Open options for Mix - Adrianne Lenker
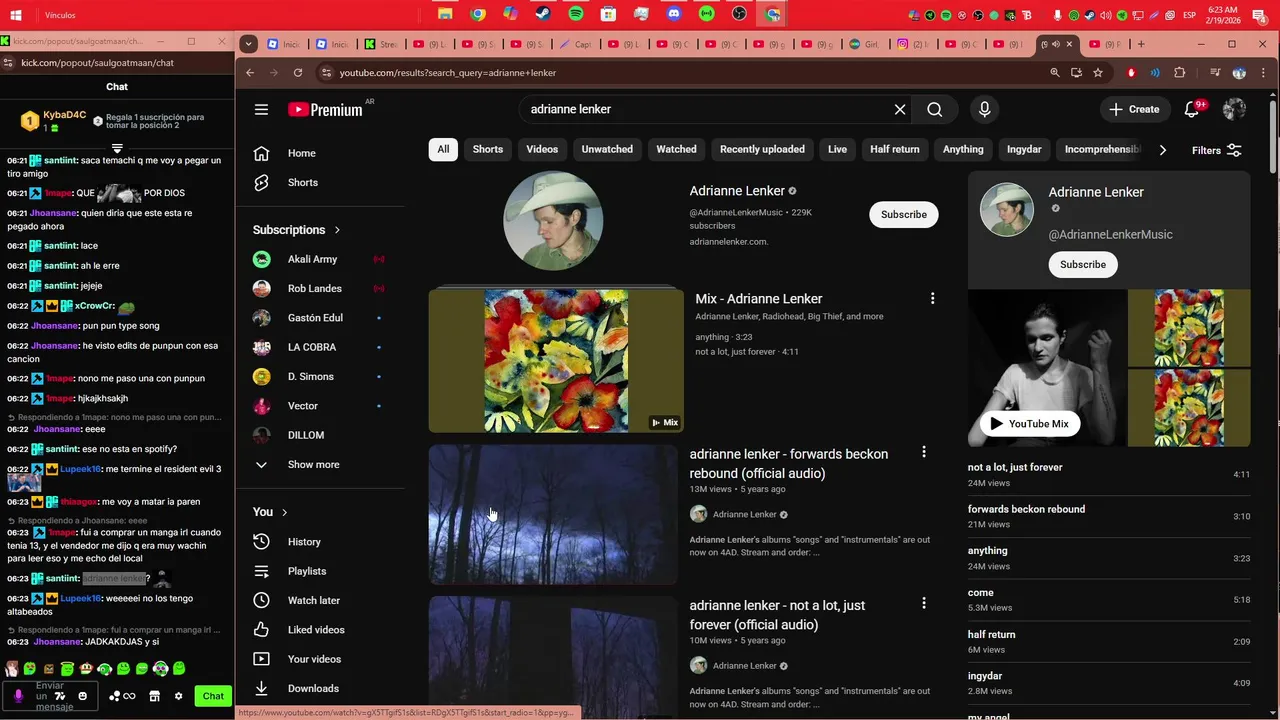Viewport: 1280px width, 720px height. 932,299
